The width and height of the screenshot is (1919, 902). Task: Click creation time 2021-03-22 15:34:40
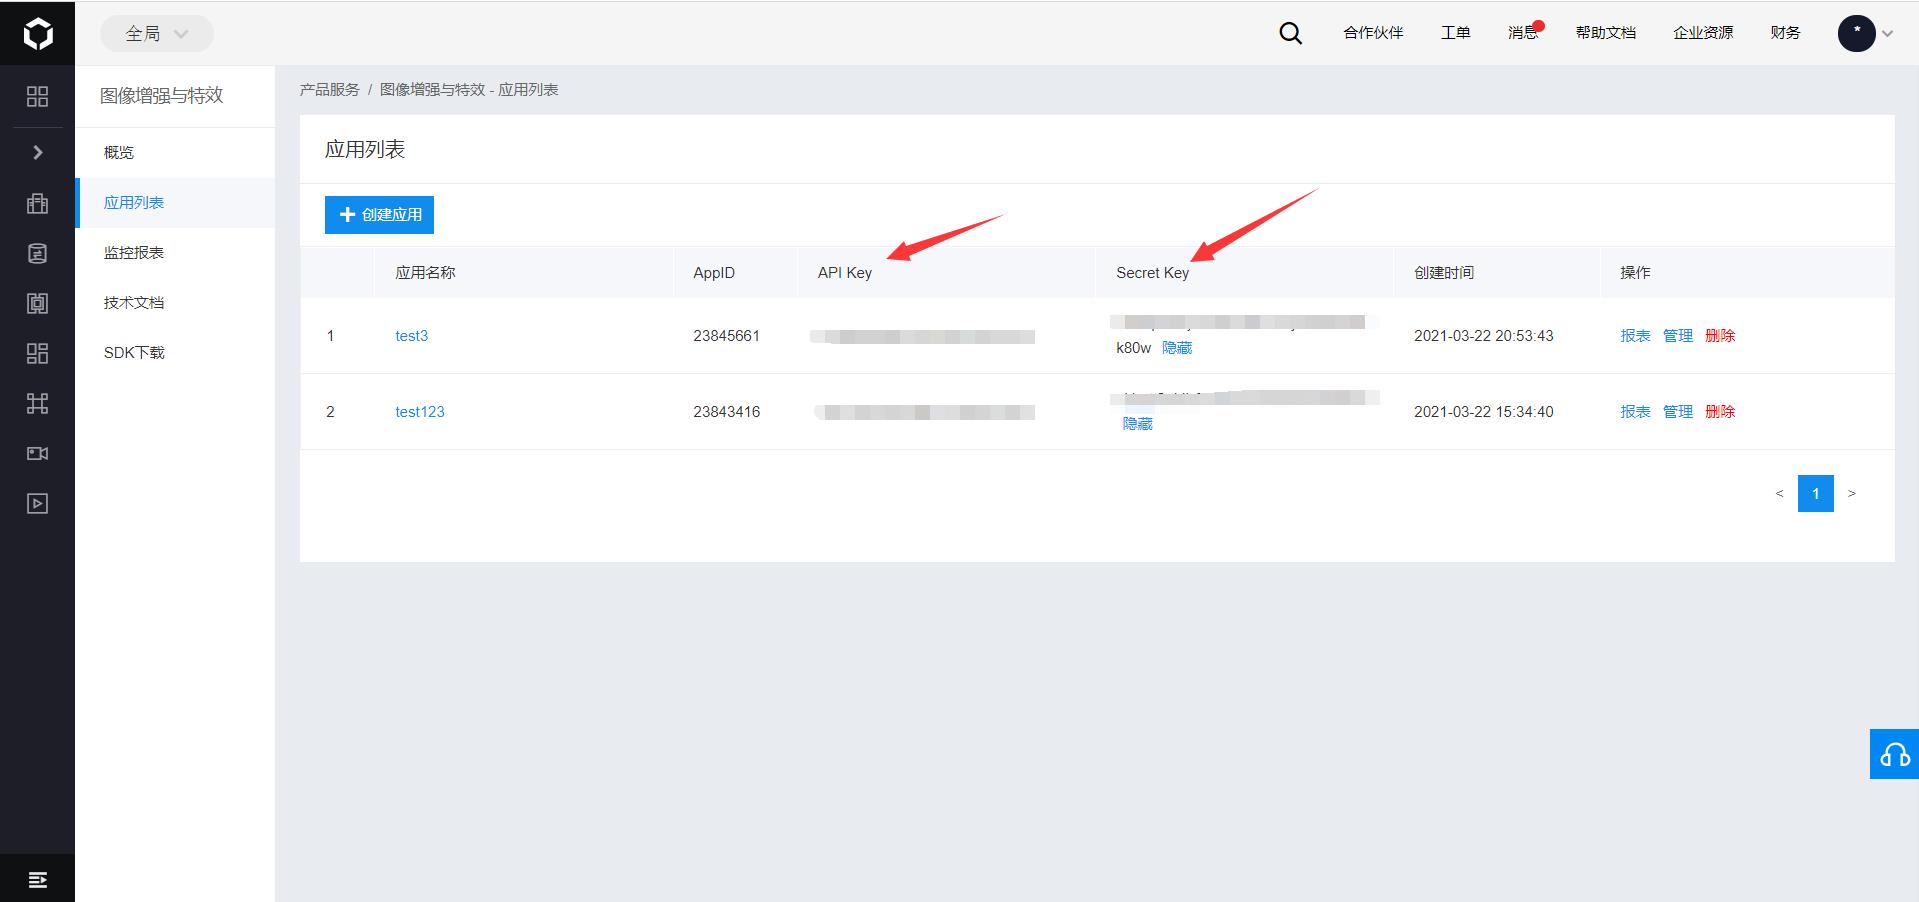pyautogui.click(x=1483, y=412)
